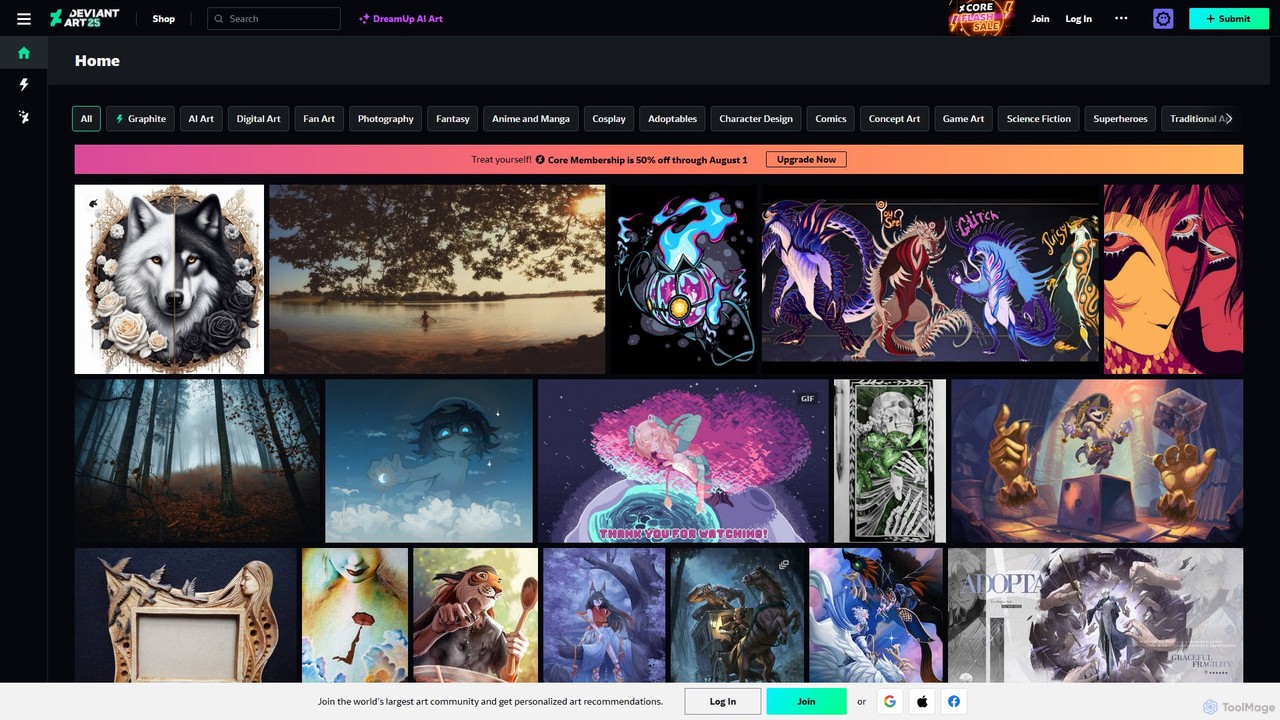The width and height of the screenshot is (1280, 720).
Task: Open the chat bubble icon in header
Action: pyautogui.click(x=1162, y=18)
